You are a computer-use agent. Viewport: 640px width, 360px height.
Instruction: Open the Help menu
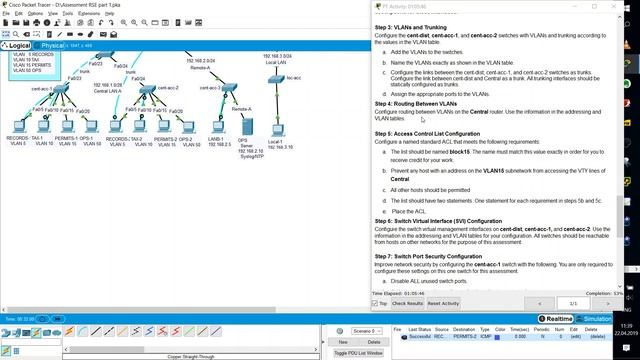(x=109, y=13)
